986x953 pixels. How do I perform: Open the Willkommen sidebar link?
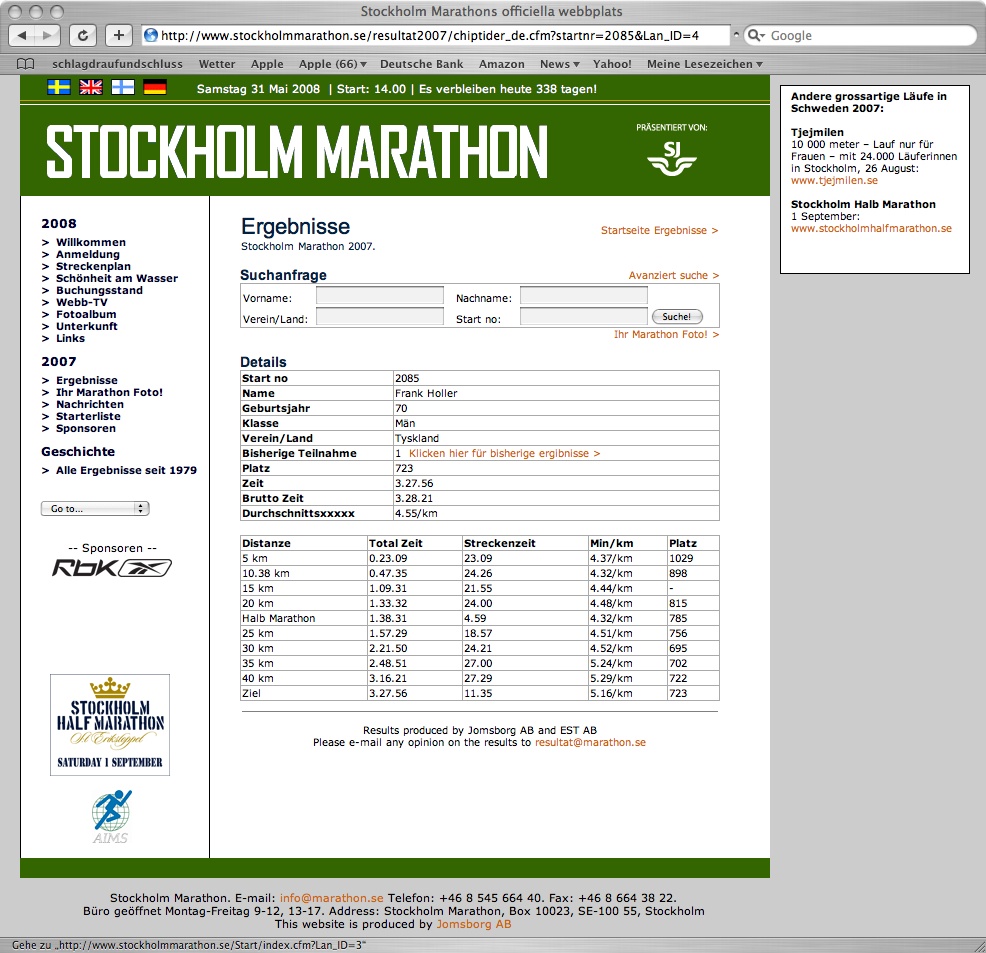point(91,243)
